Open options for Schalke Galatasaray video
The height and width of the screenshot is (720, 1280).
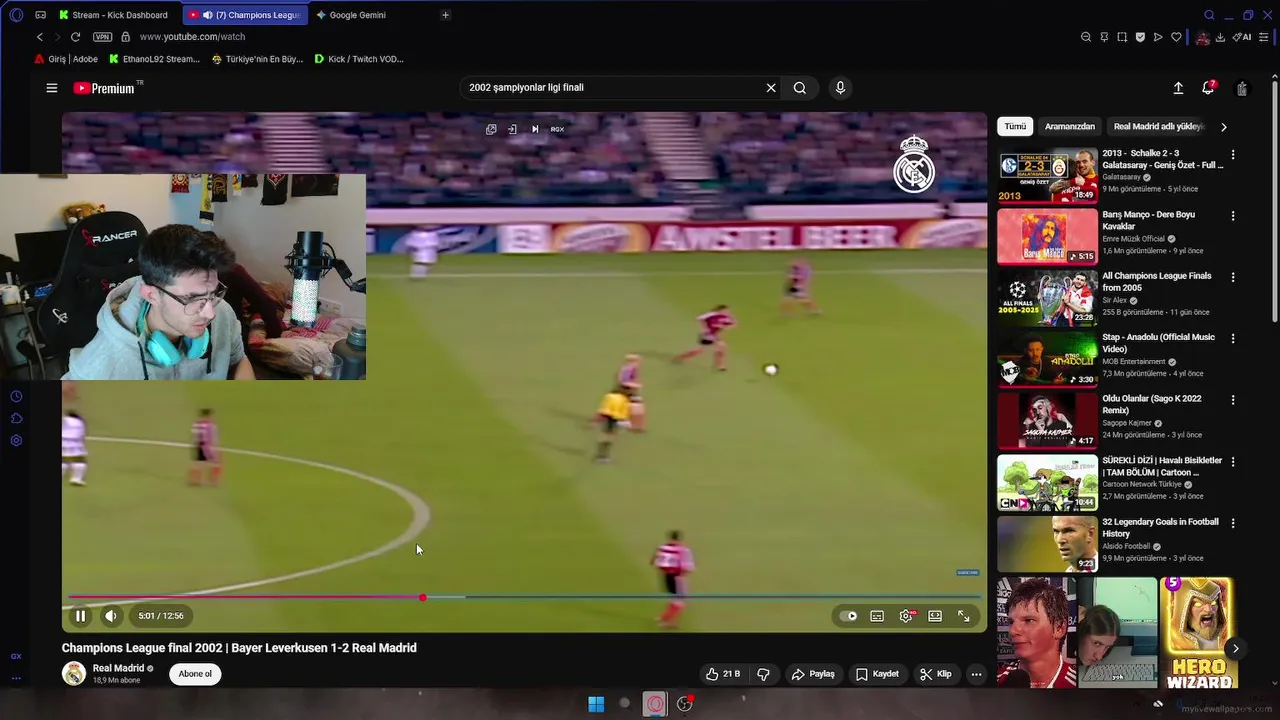[x=1233, y=155]
